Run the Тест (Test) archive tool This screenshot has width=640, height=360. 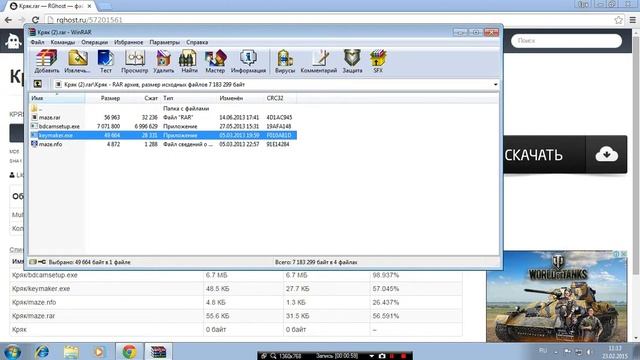(x=105, y=61)
